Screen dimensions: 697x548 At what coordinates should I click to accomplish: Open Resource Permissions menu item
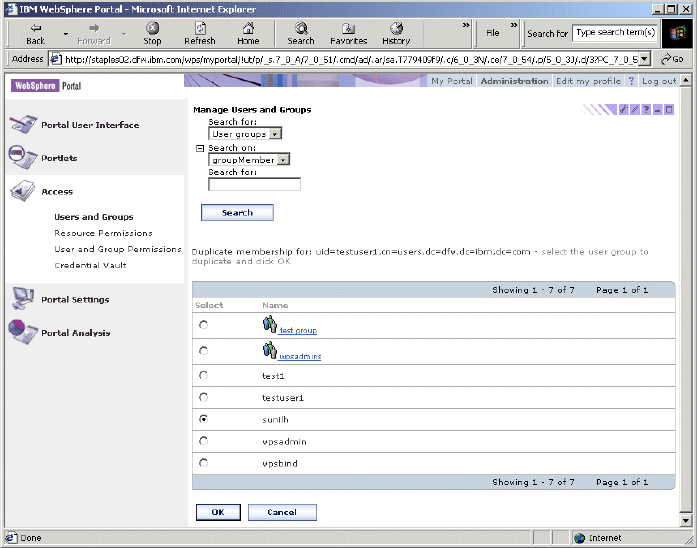click(x=103, y=233)
